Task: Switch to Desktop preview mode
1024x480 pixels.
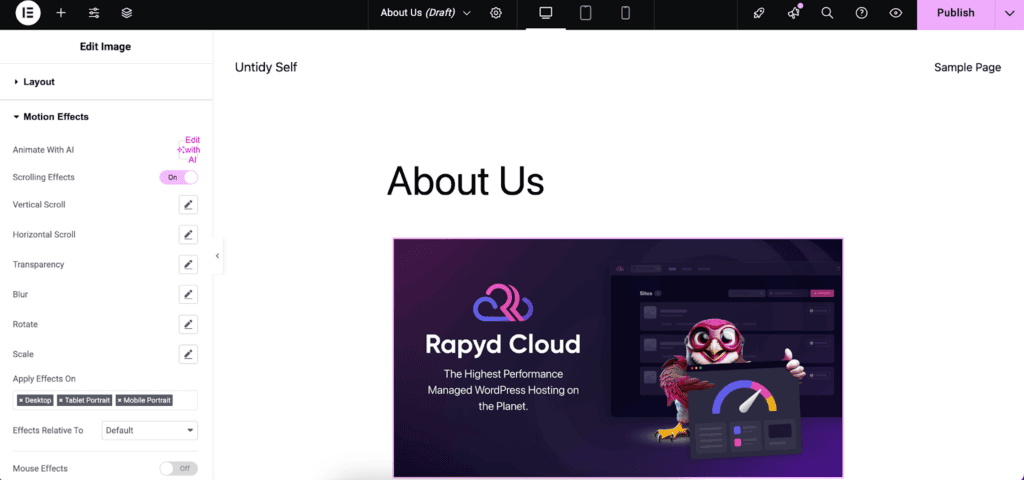Action: (x=546, y=13)
